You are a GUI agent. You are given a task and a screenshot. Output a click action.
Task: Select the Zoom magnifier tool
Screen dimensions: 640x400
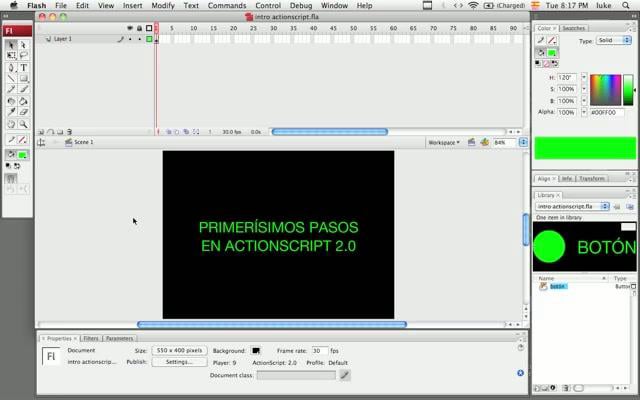tap(23, 124)
